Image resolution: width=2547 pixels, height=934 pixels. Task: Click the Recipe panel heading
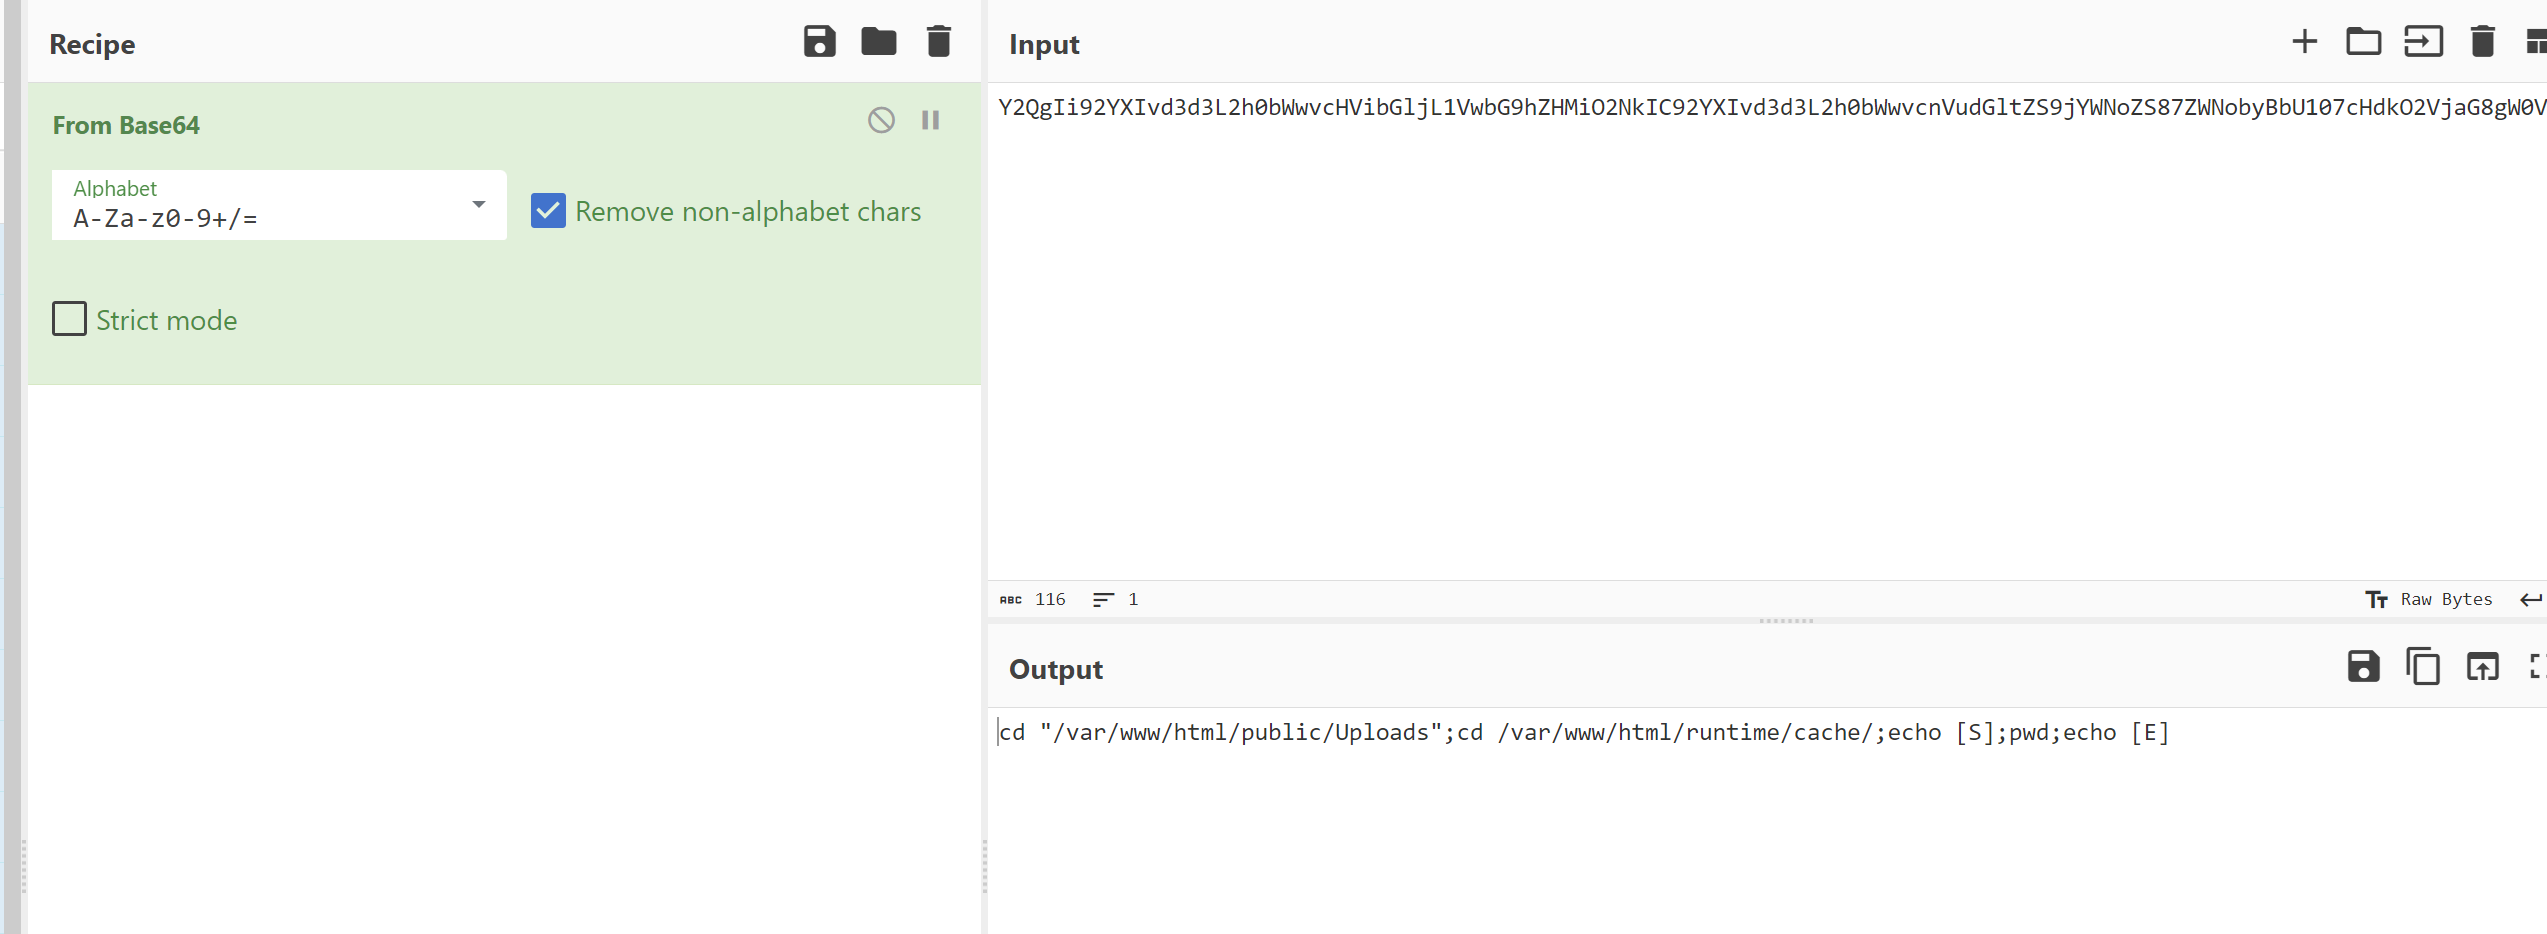click(92, 44)
